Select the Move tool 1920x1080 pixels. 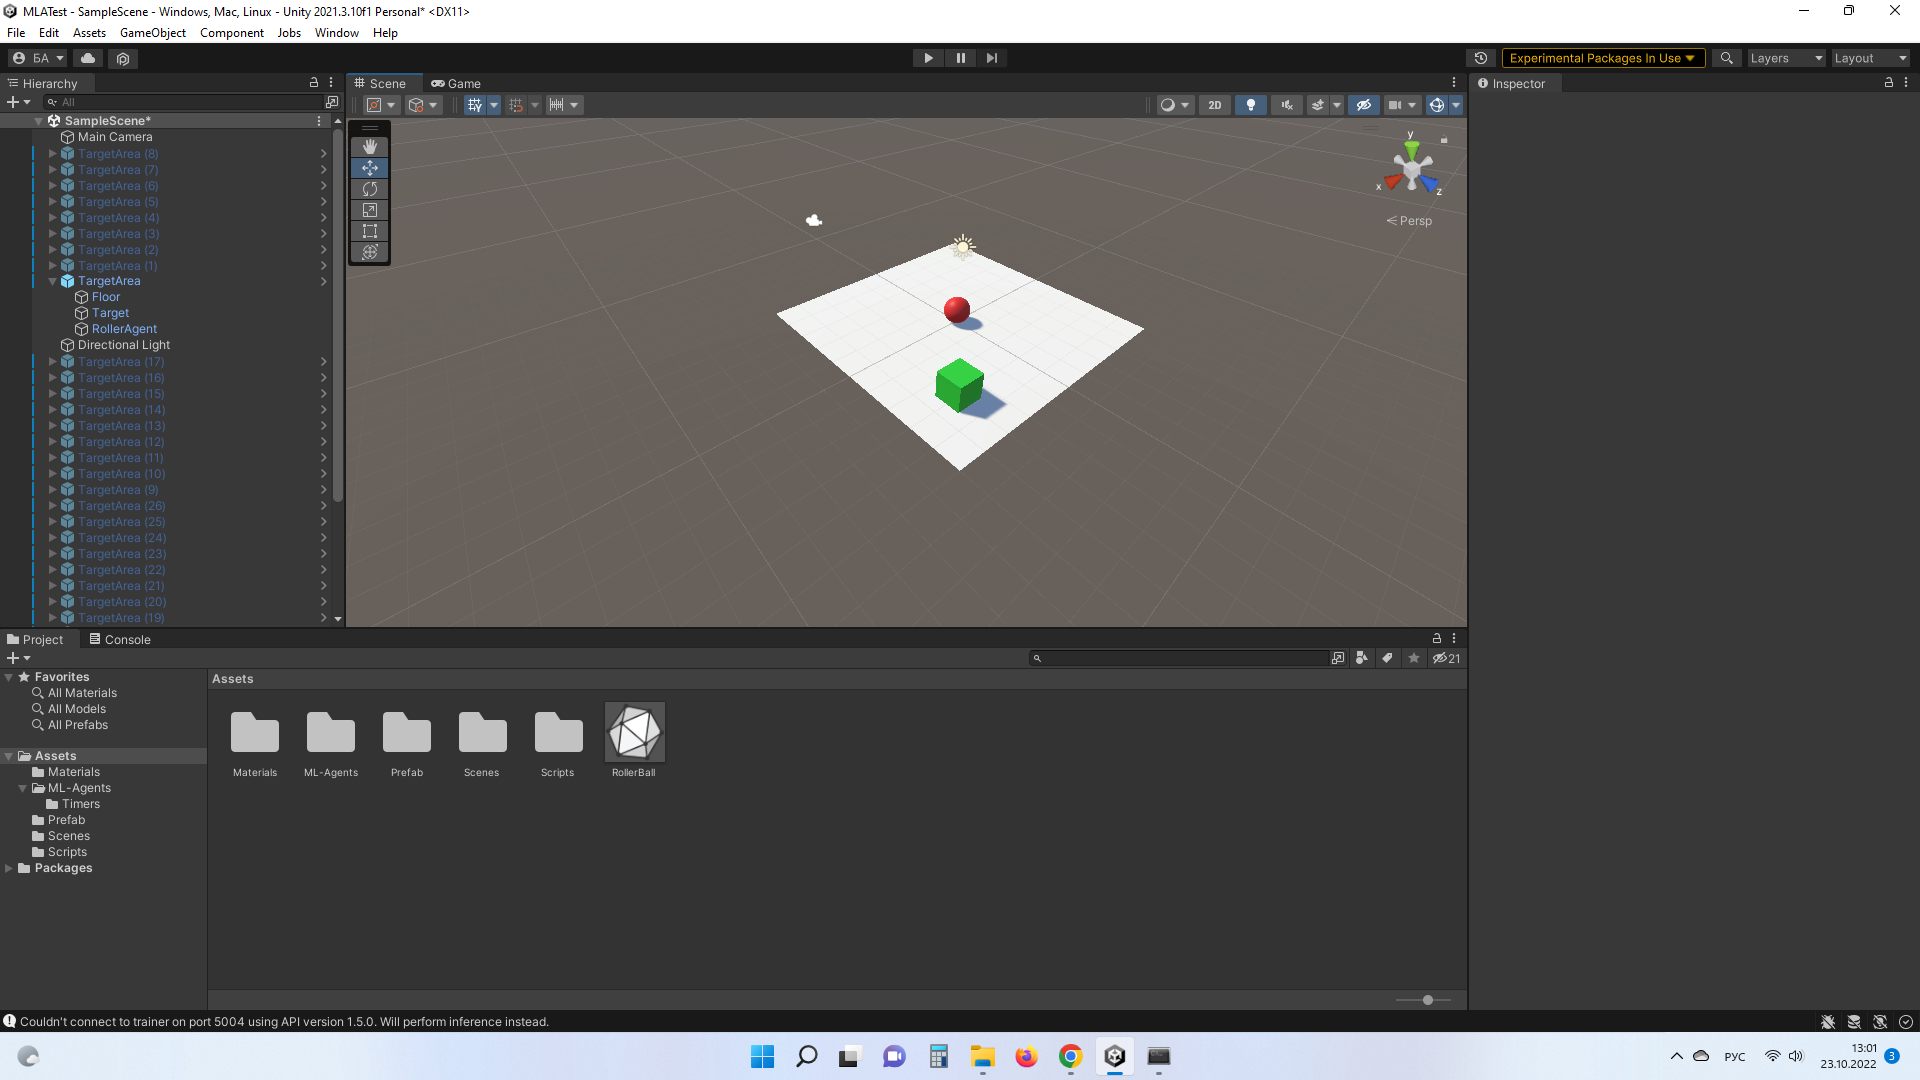tap(370, 168)
